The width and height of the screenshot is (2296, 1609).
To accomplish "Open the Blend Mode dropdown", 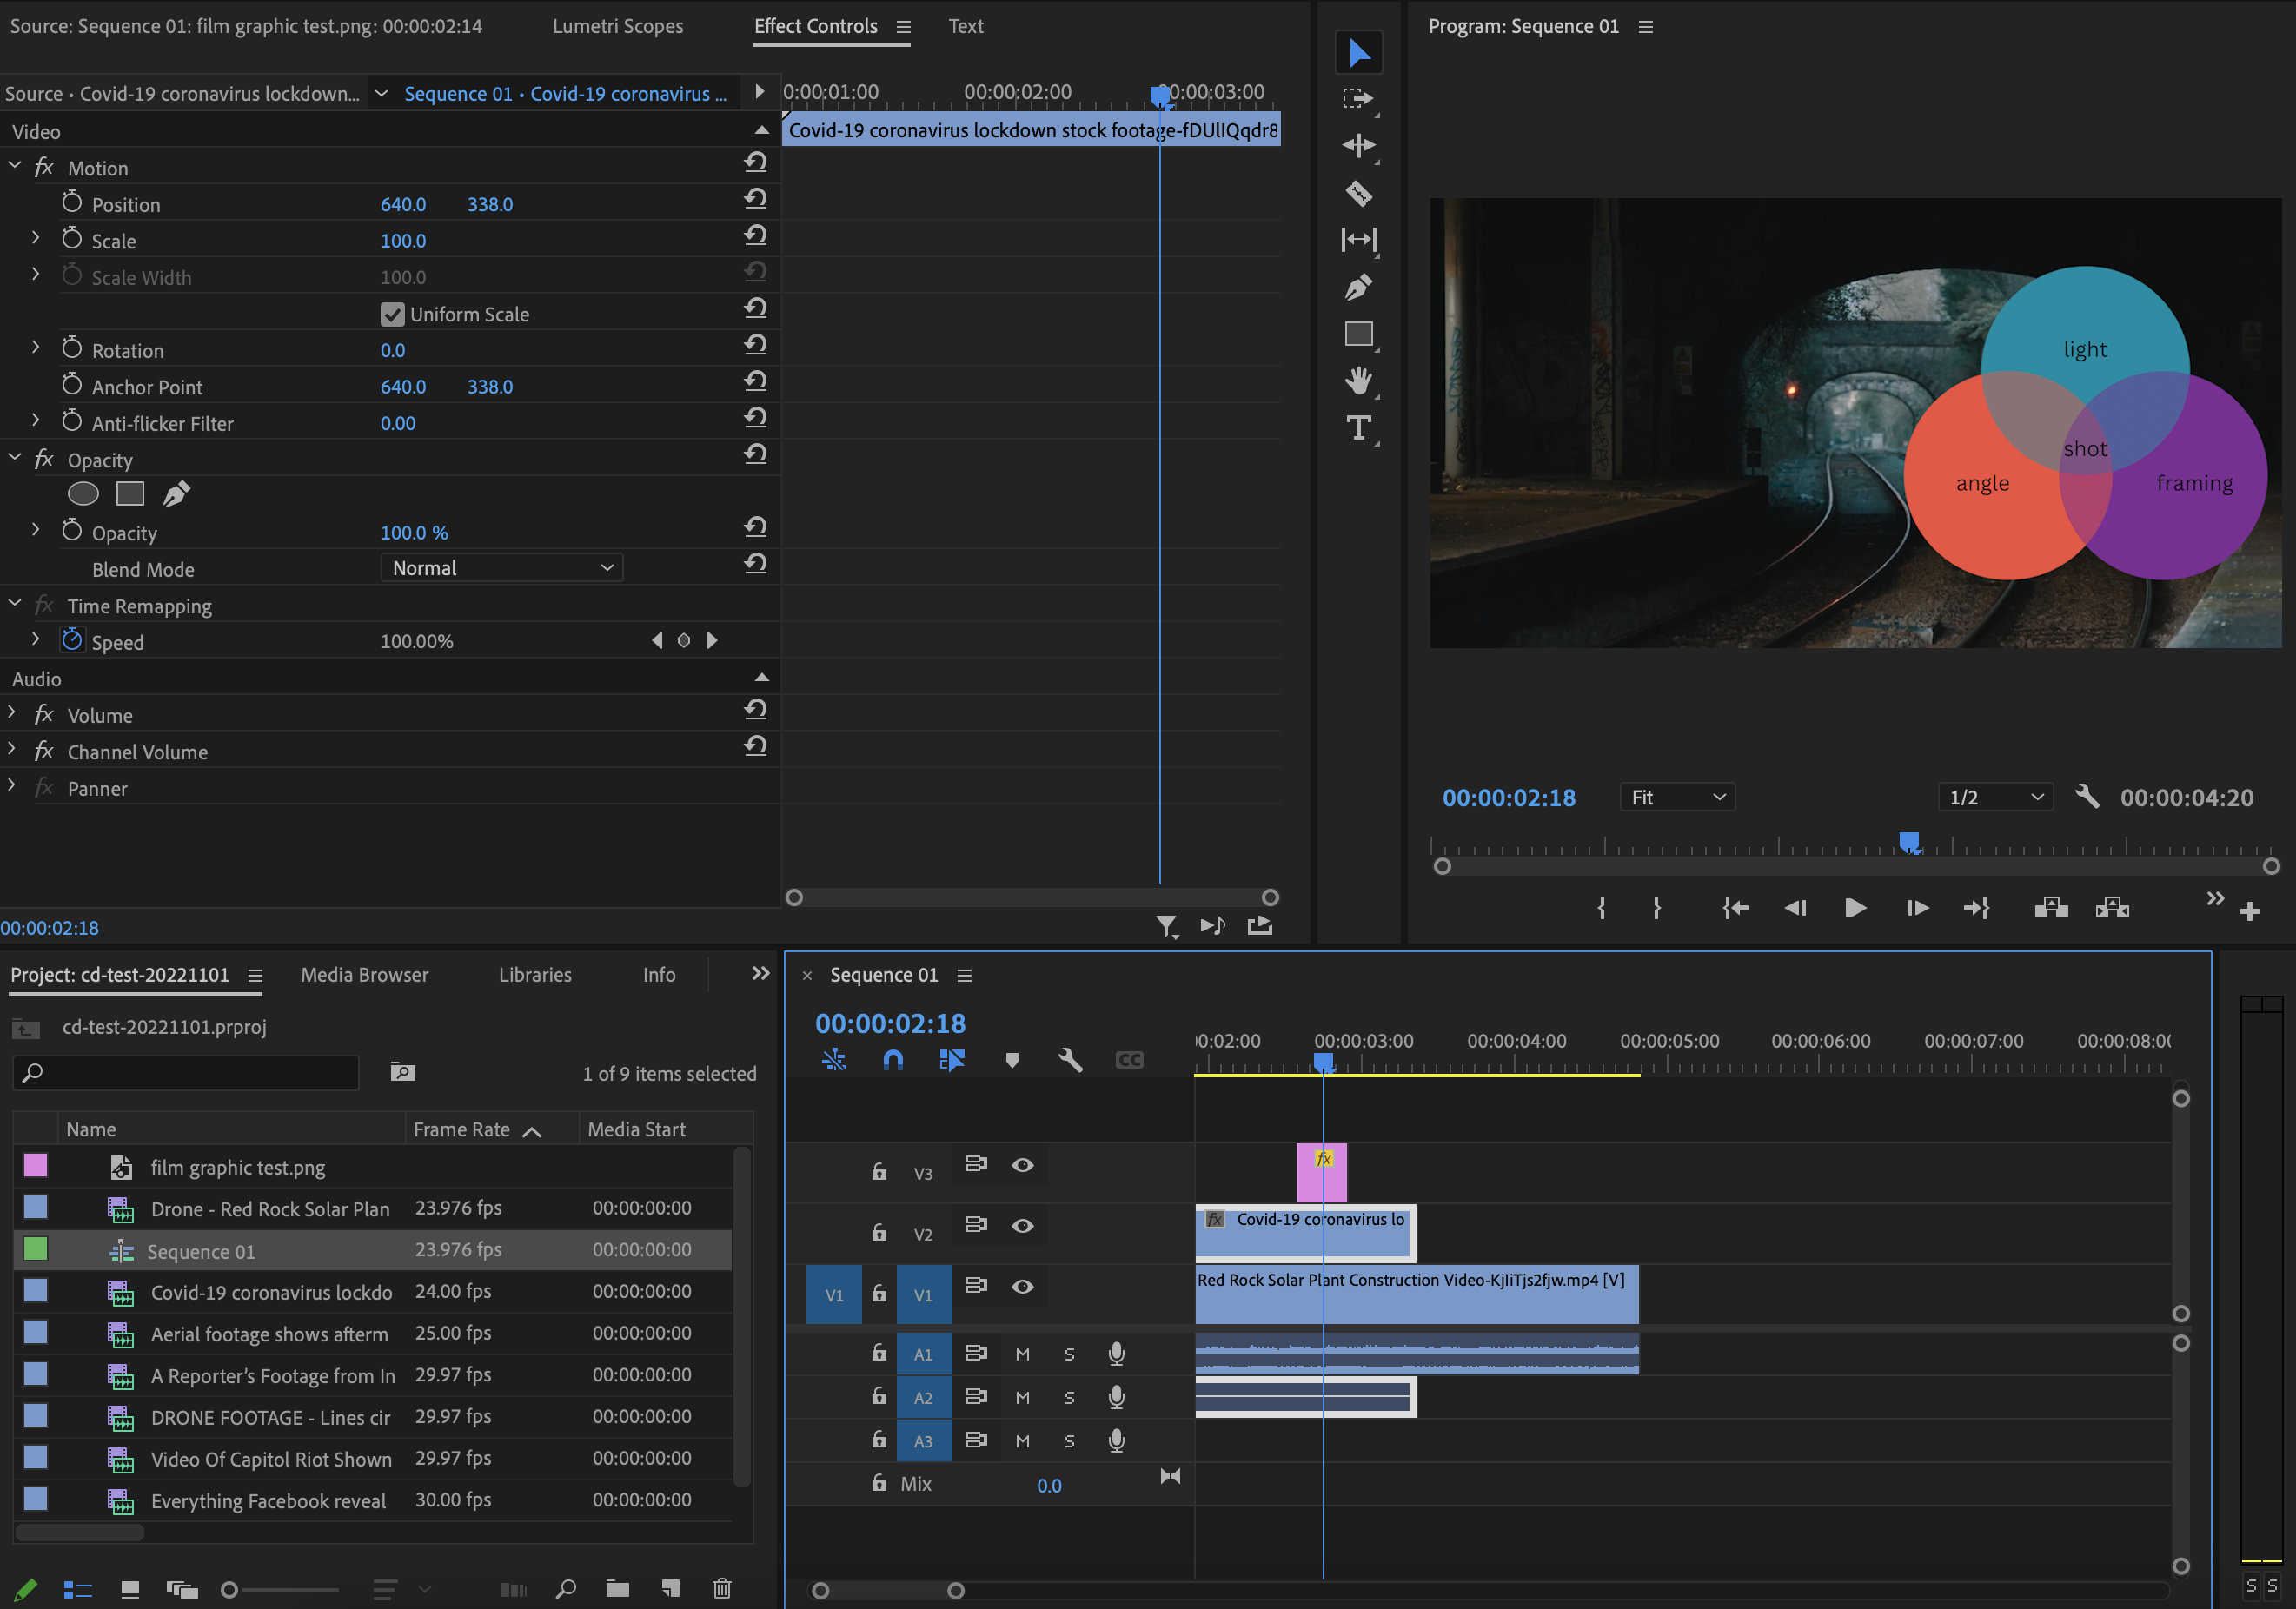I will click(501, 568).
